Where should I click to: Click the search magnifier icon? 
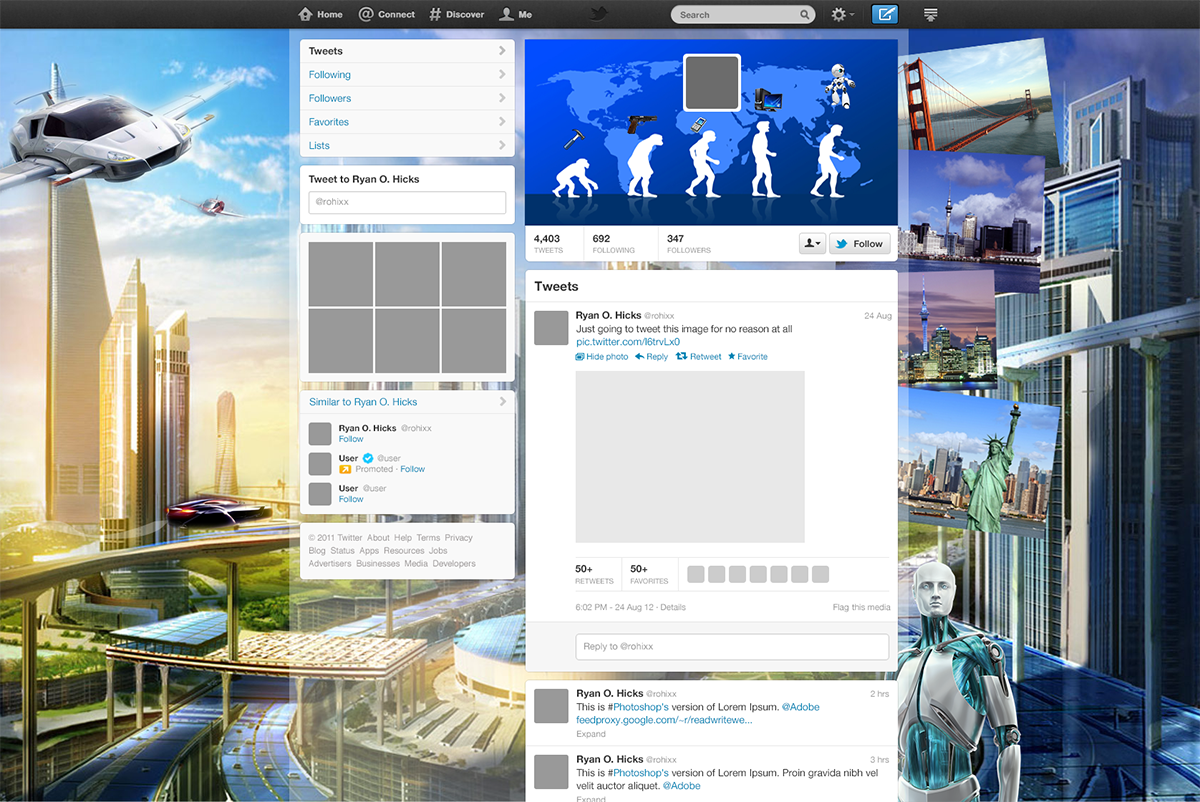click(804, 15)
